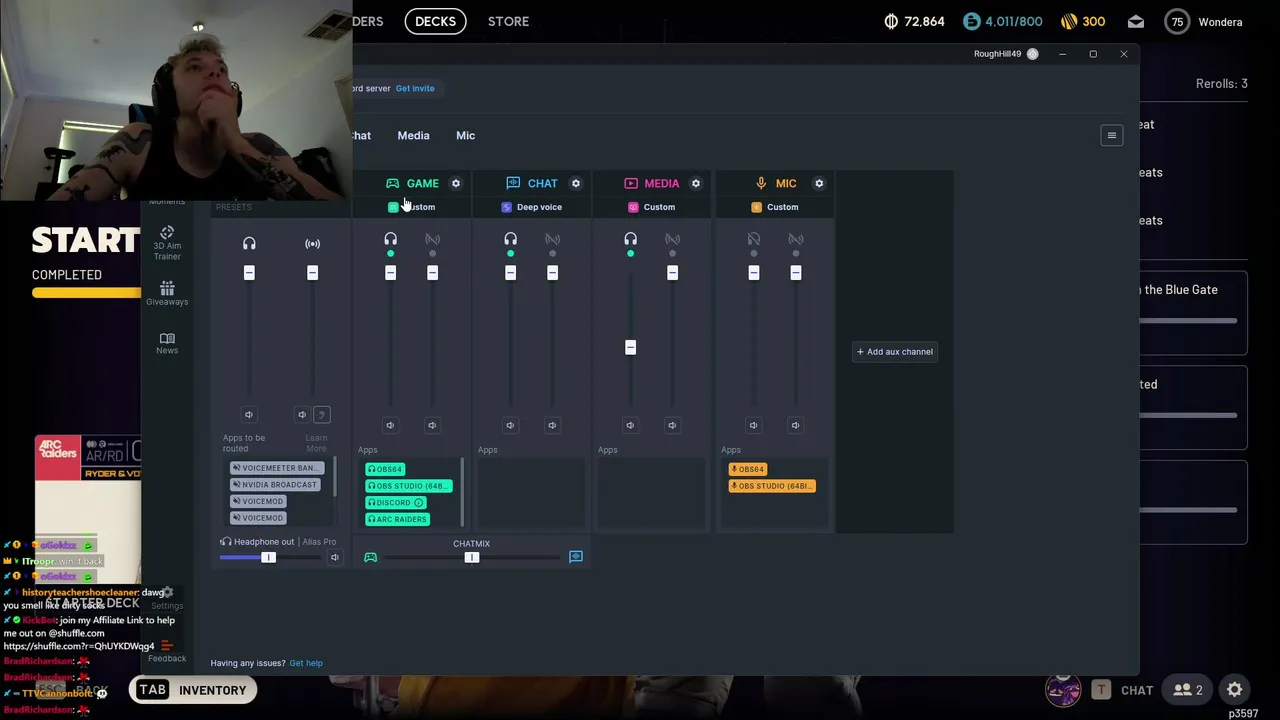Open the DECKS tab in the game
Image resolution: width=1280 pixels, height=720 pixels.
[x=435, y=21]
